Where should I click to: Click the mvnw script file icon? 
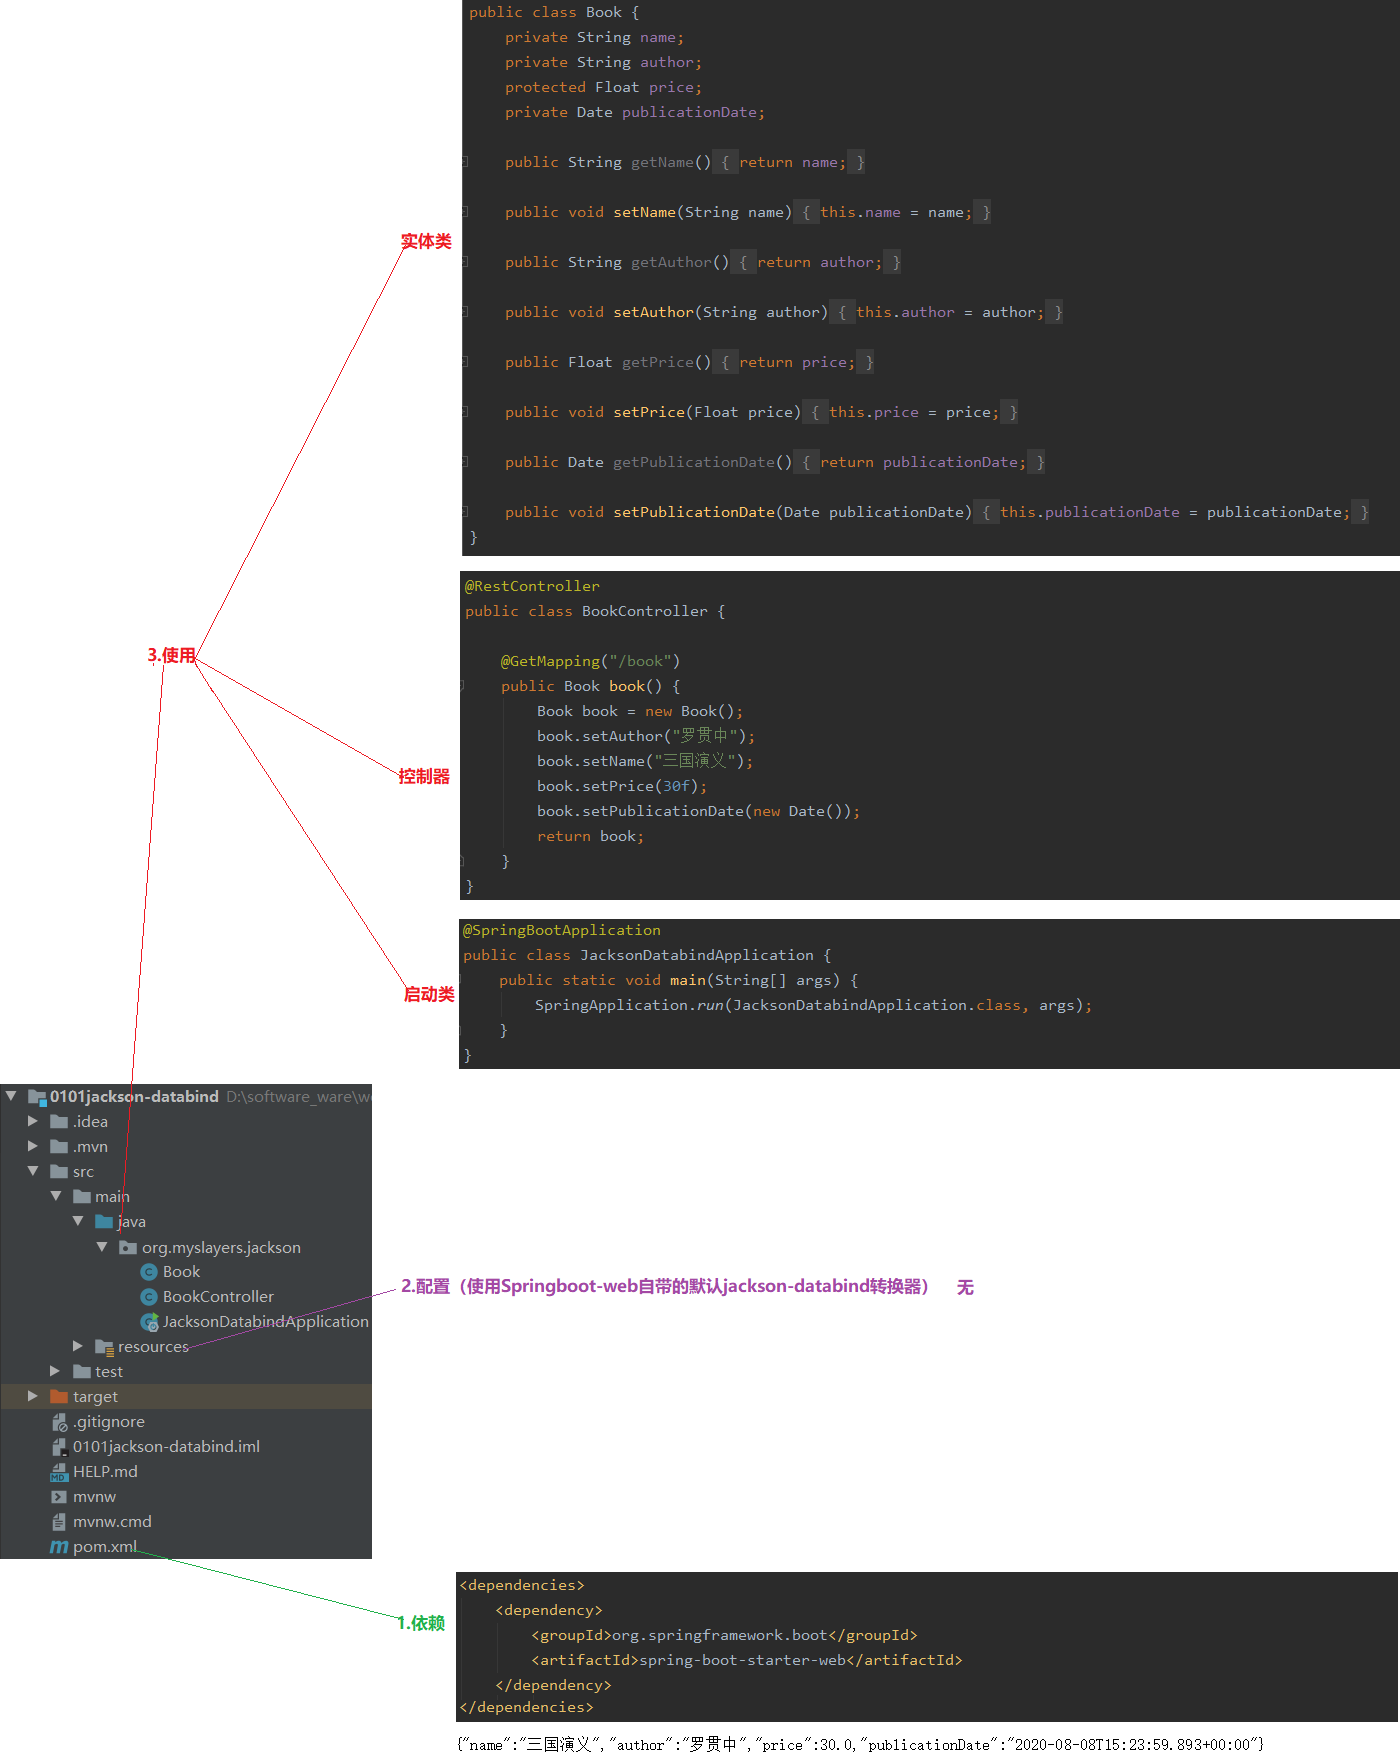pos(59,1497)
